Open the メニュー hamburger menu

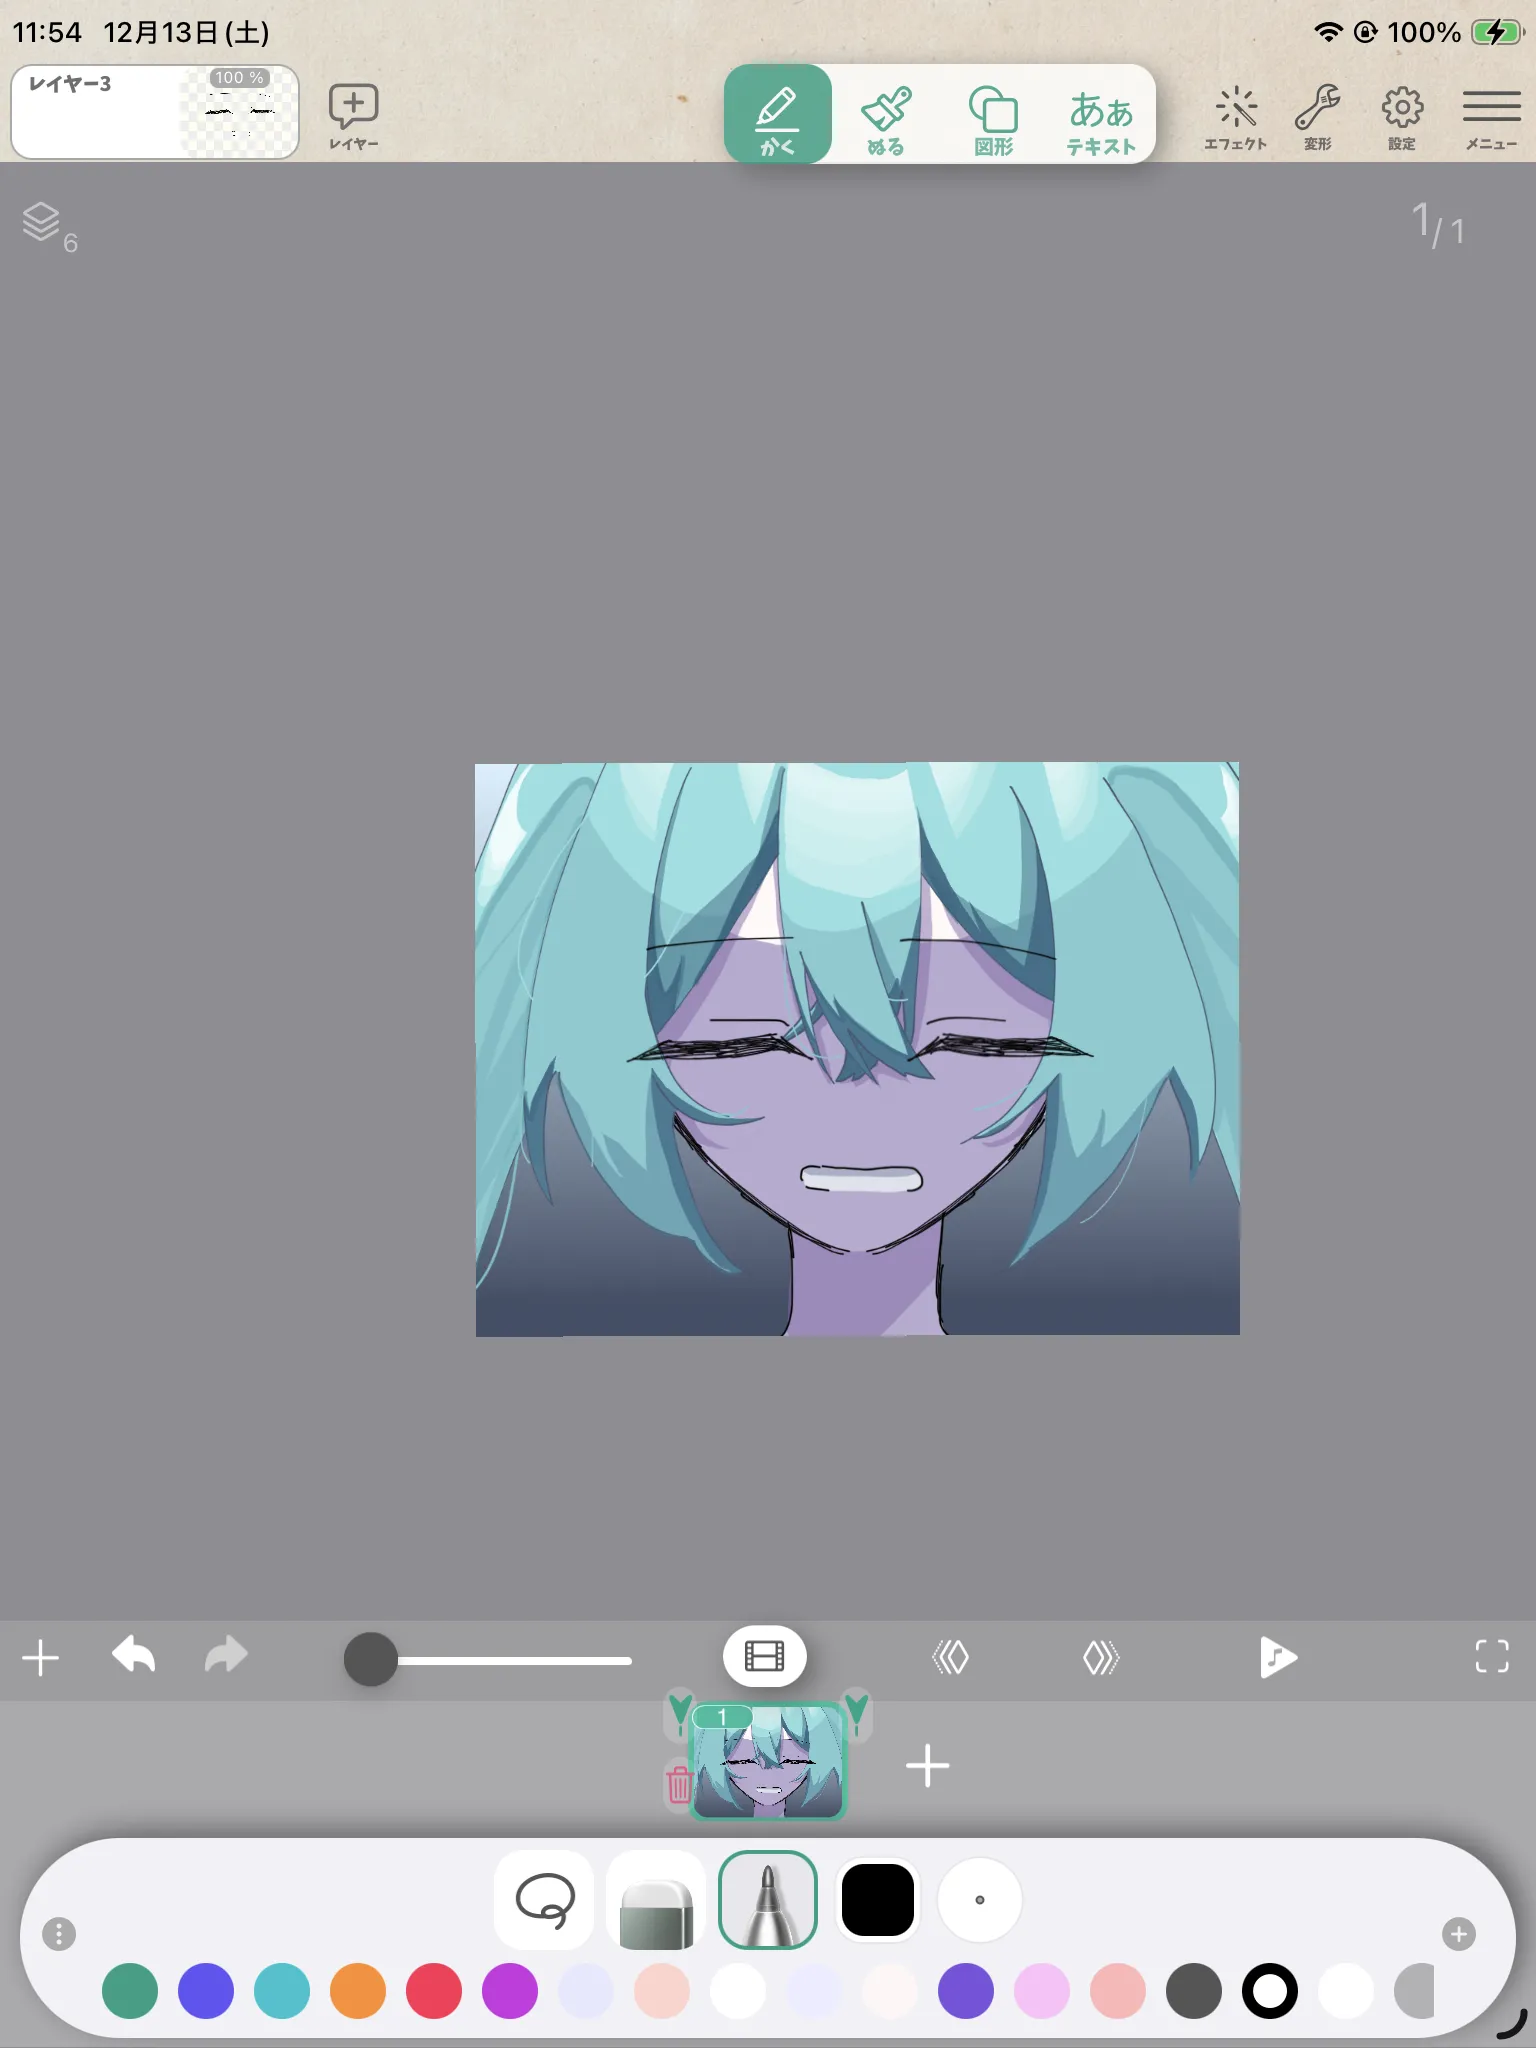1492,118
